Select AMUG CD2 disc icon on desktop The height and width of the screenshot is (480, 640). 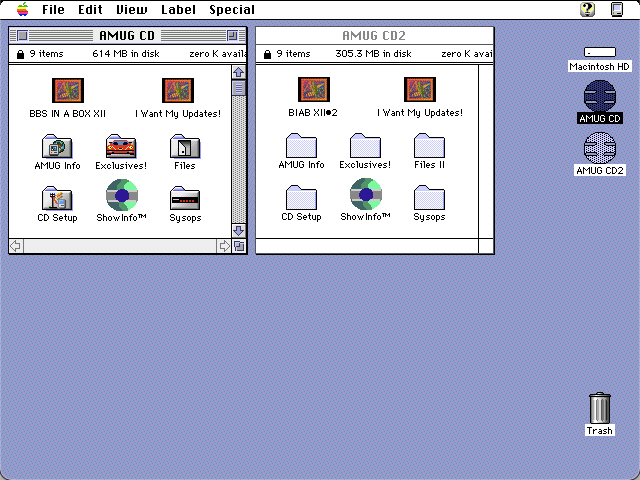(x=600, y=148)
